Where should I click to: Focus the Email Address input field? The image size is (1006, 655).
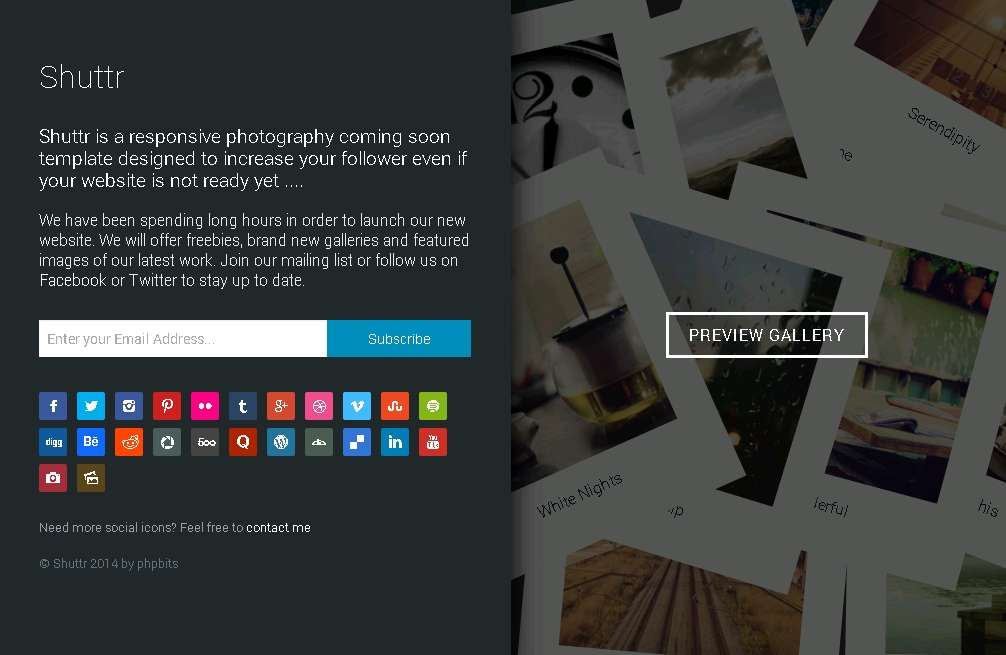click(183, 339)
